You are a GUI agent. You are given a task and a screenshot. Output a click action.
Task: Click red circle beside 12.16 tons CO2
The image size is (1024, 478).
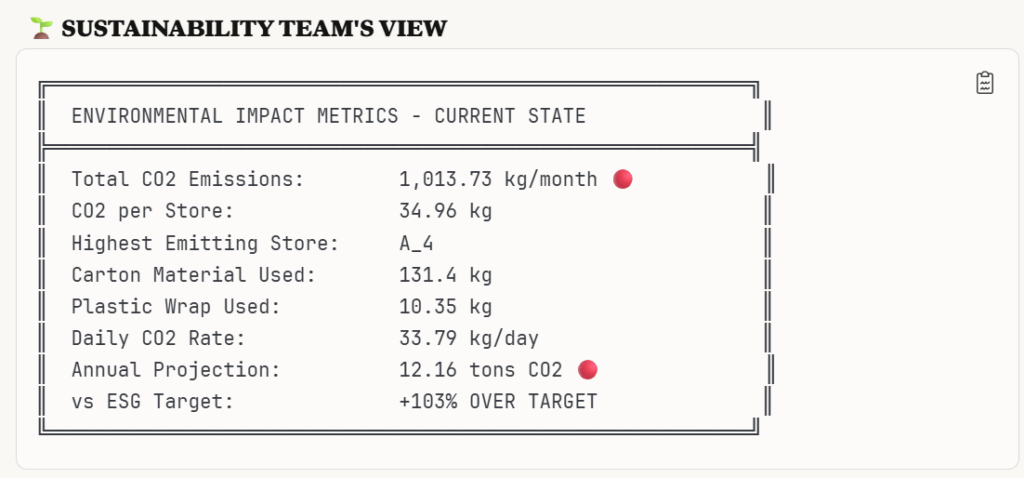pos(587,370)
